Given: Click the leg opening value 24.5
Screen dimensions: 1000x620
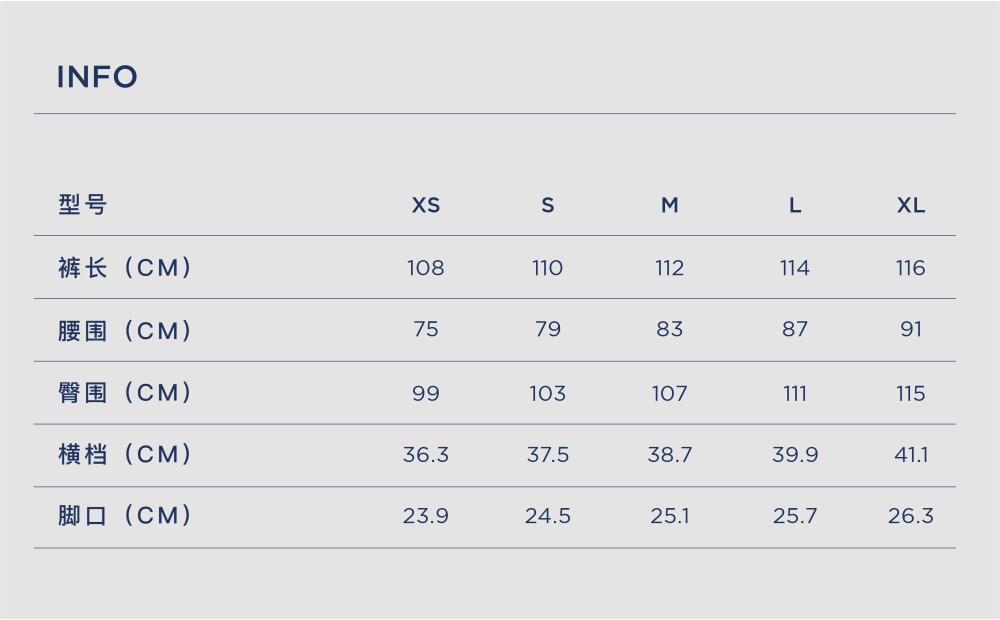Looking at the screenshot, I should click(x=547, y=515).
